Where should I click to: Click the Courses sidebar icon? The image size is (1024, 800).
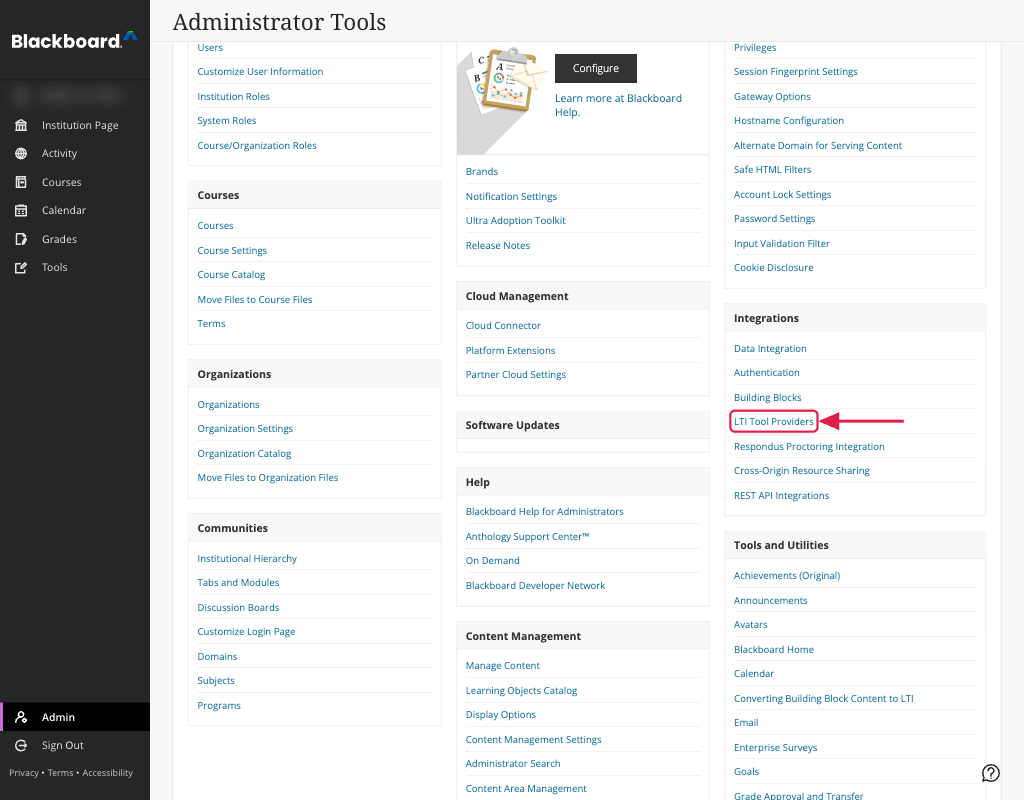point(21,182)
